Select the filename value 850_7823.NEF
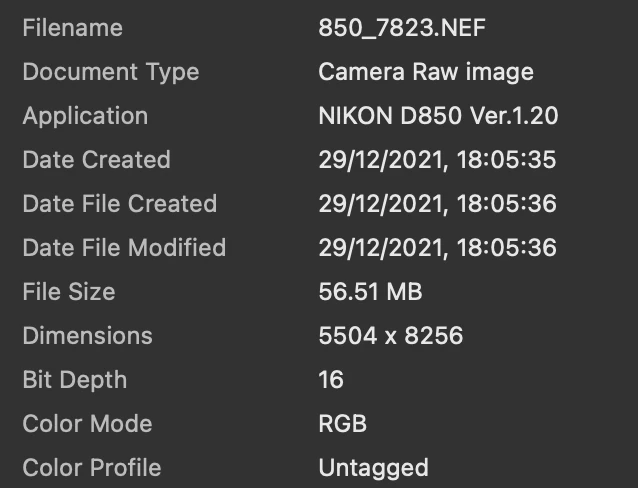This screenshot has width=638, height=488. pos(402,28)
